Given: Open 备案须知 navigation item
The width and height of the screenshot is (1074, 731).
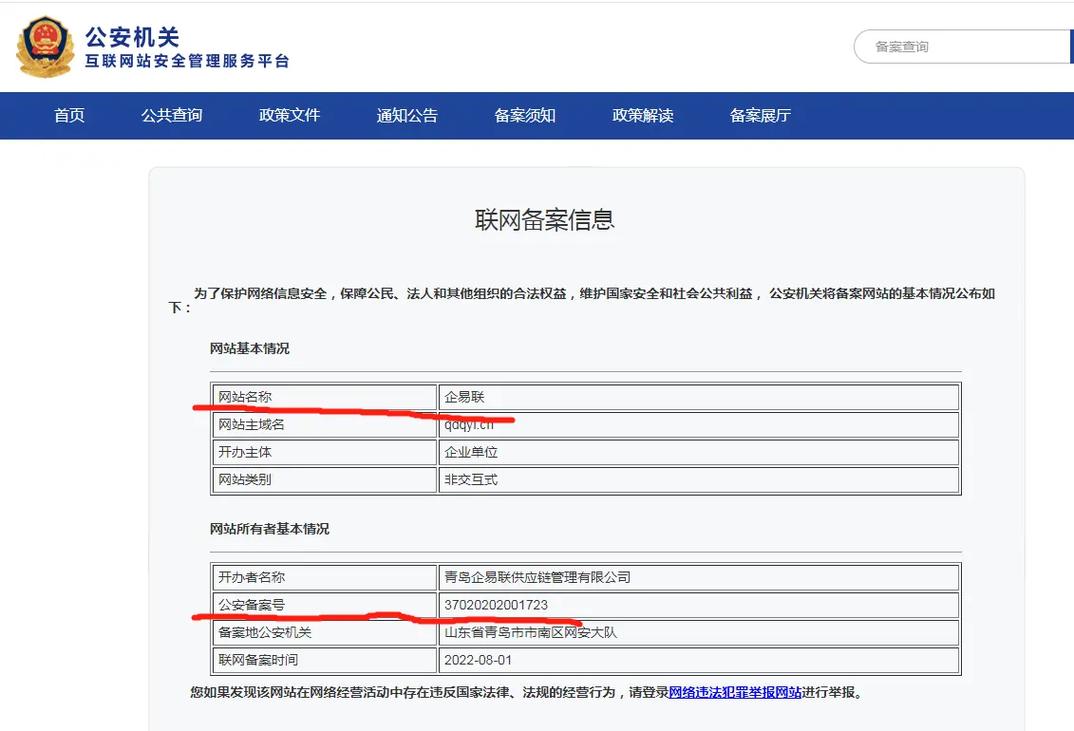Looking at the screenshot, I should pyautogui.click(x=525, y=115).
